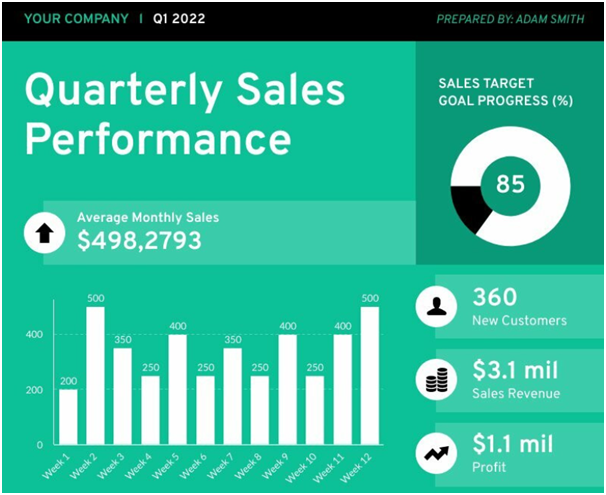Click the Quarterly Sales Performance title
The width and height of the screenshot is (606, 495).
point(185,114)
